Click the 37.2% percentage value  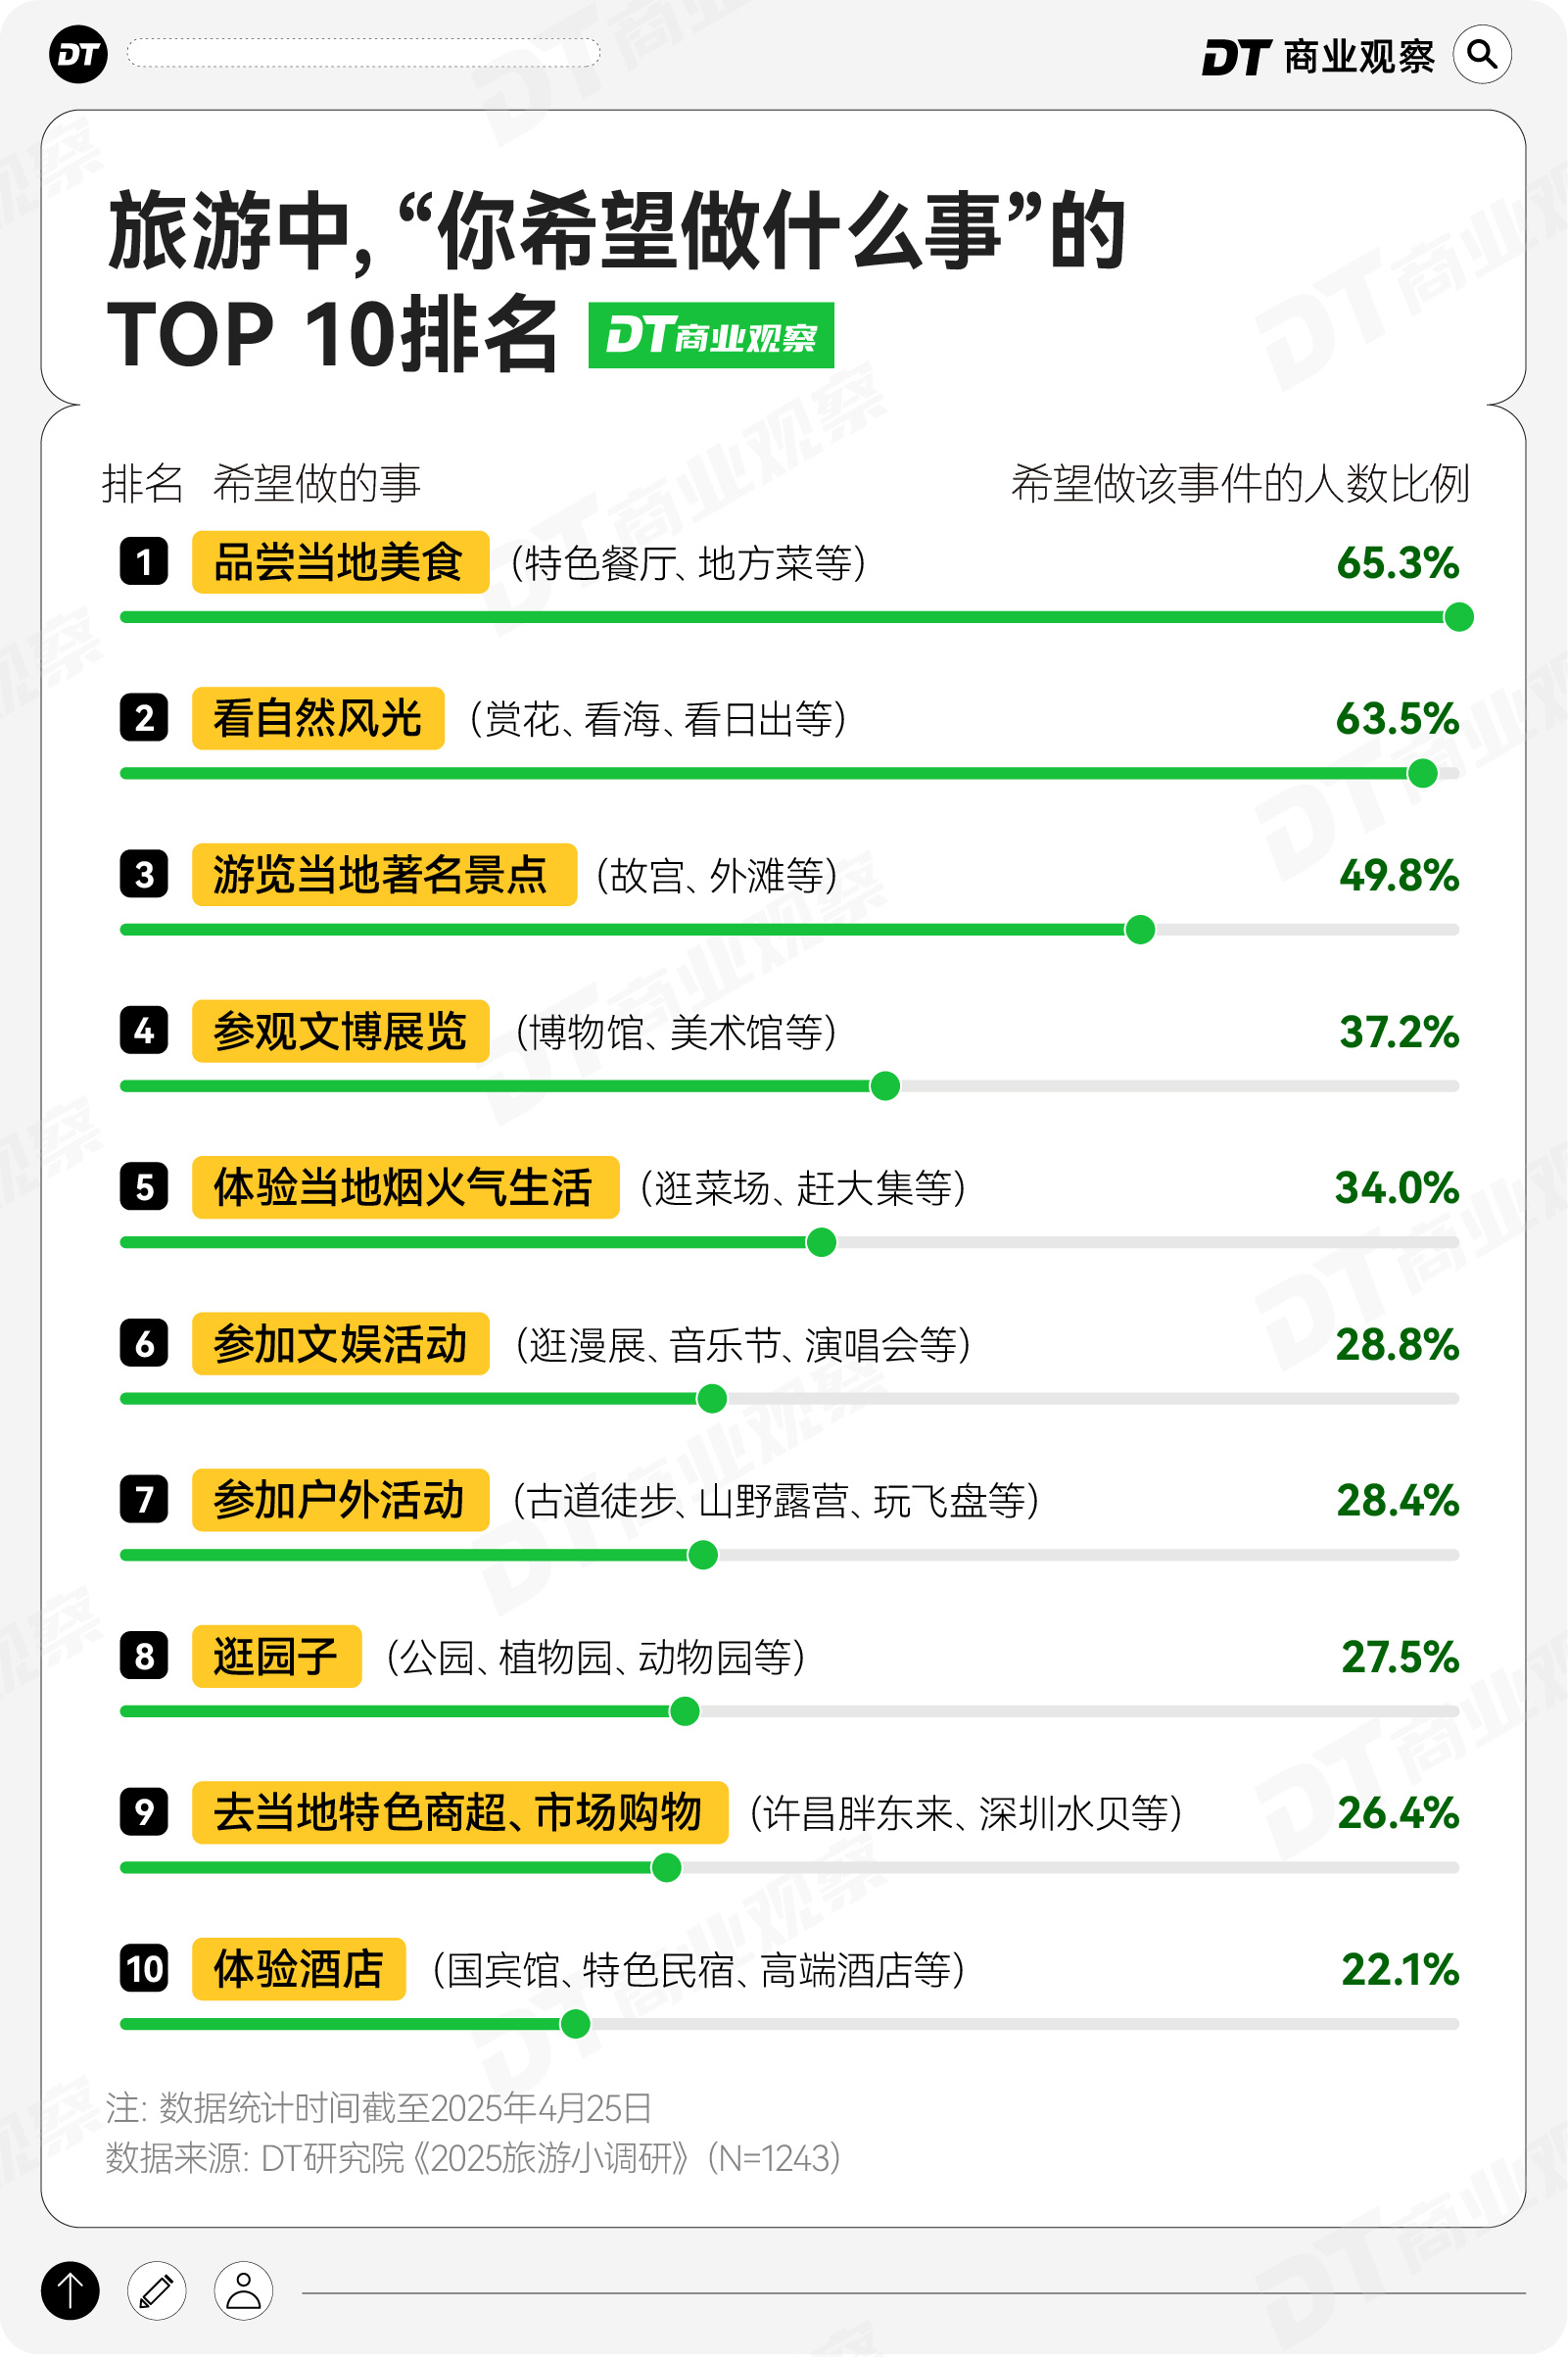(1398, 1031)
